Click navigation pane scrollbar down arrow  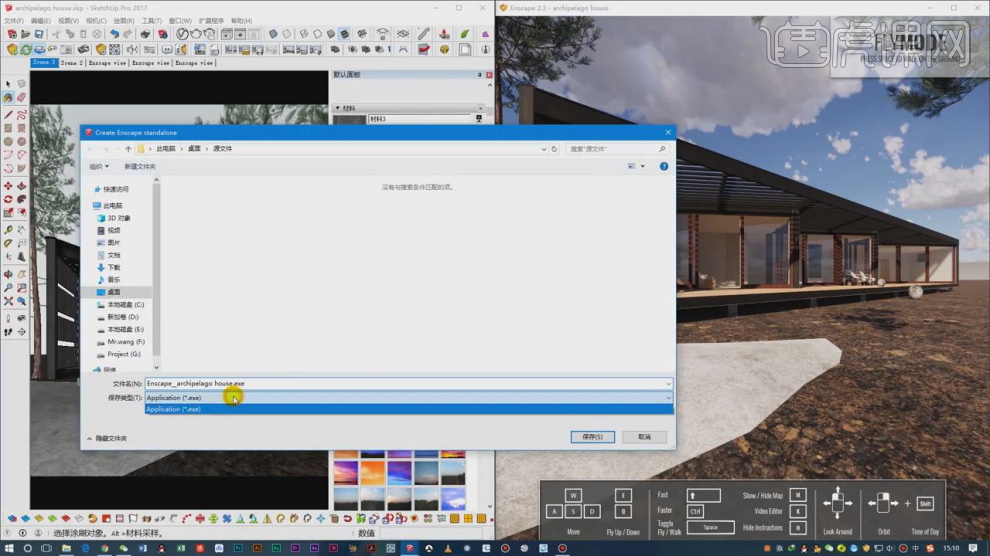157,368
